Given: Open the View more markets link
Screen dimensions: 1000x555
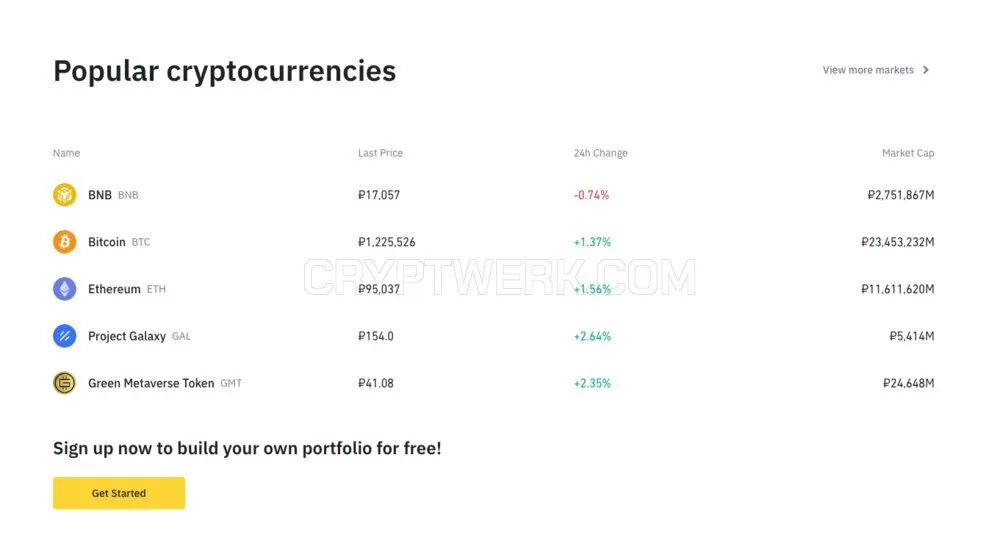Looking at the screenshot, I should pos(868,70).
